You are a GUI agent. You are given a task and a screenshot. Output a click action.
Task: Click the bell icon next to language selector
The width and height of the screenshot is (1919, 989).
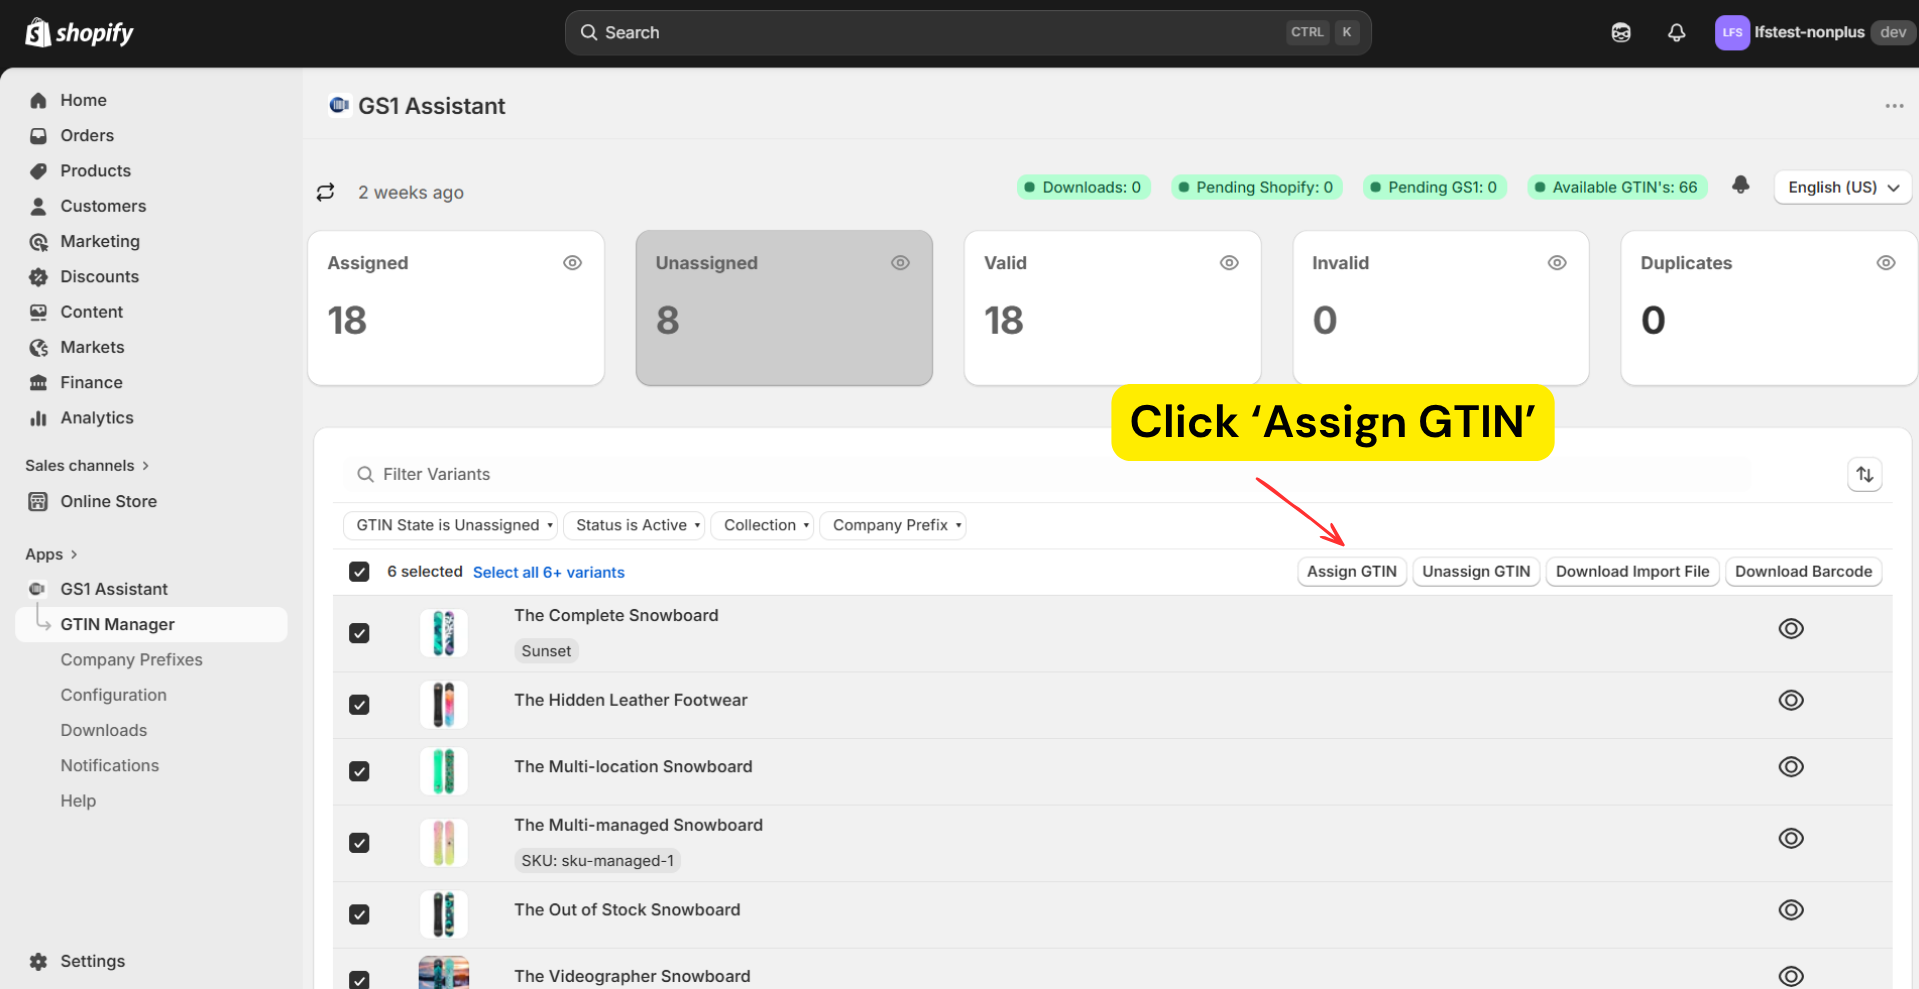tap(1741, 185)
